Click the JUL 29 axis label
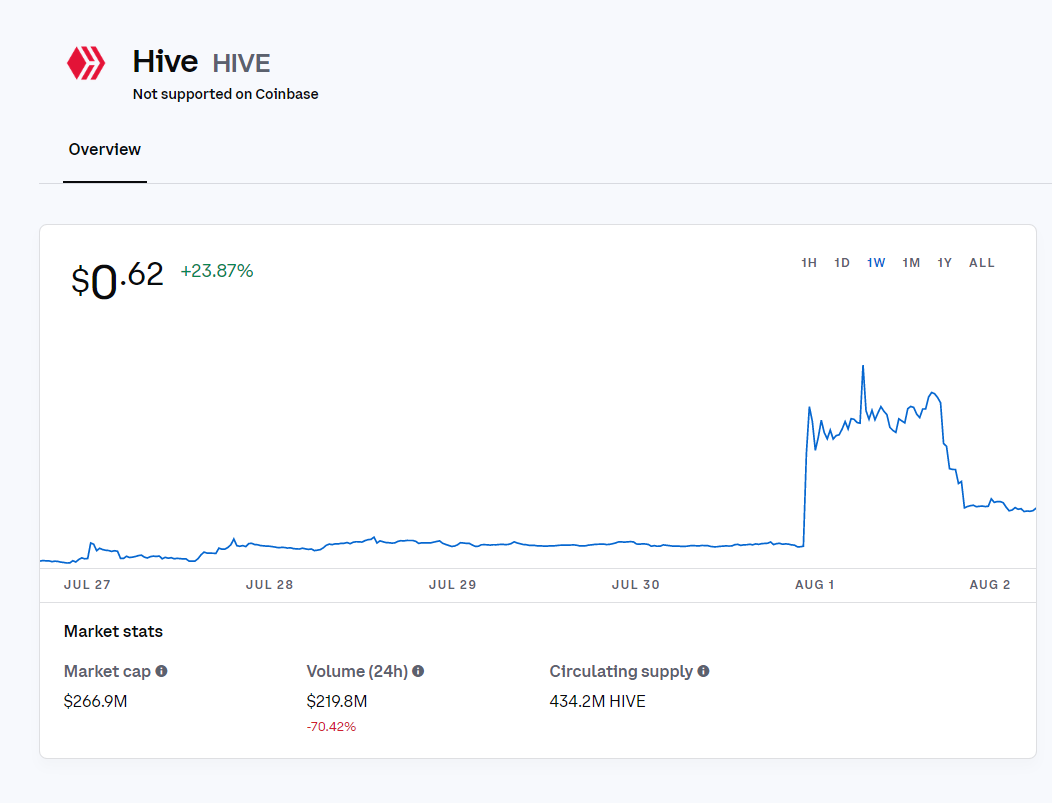Image resolution: width=1052 pixels, height=803 pixels. pyautogui.click(x=453, y=585)
